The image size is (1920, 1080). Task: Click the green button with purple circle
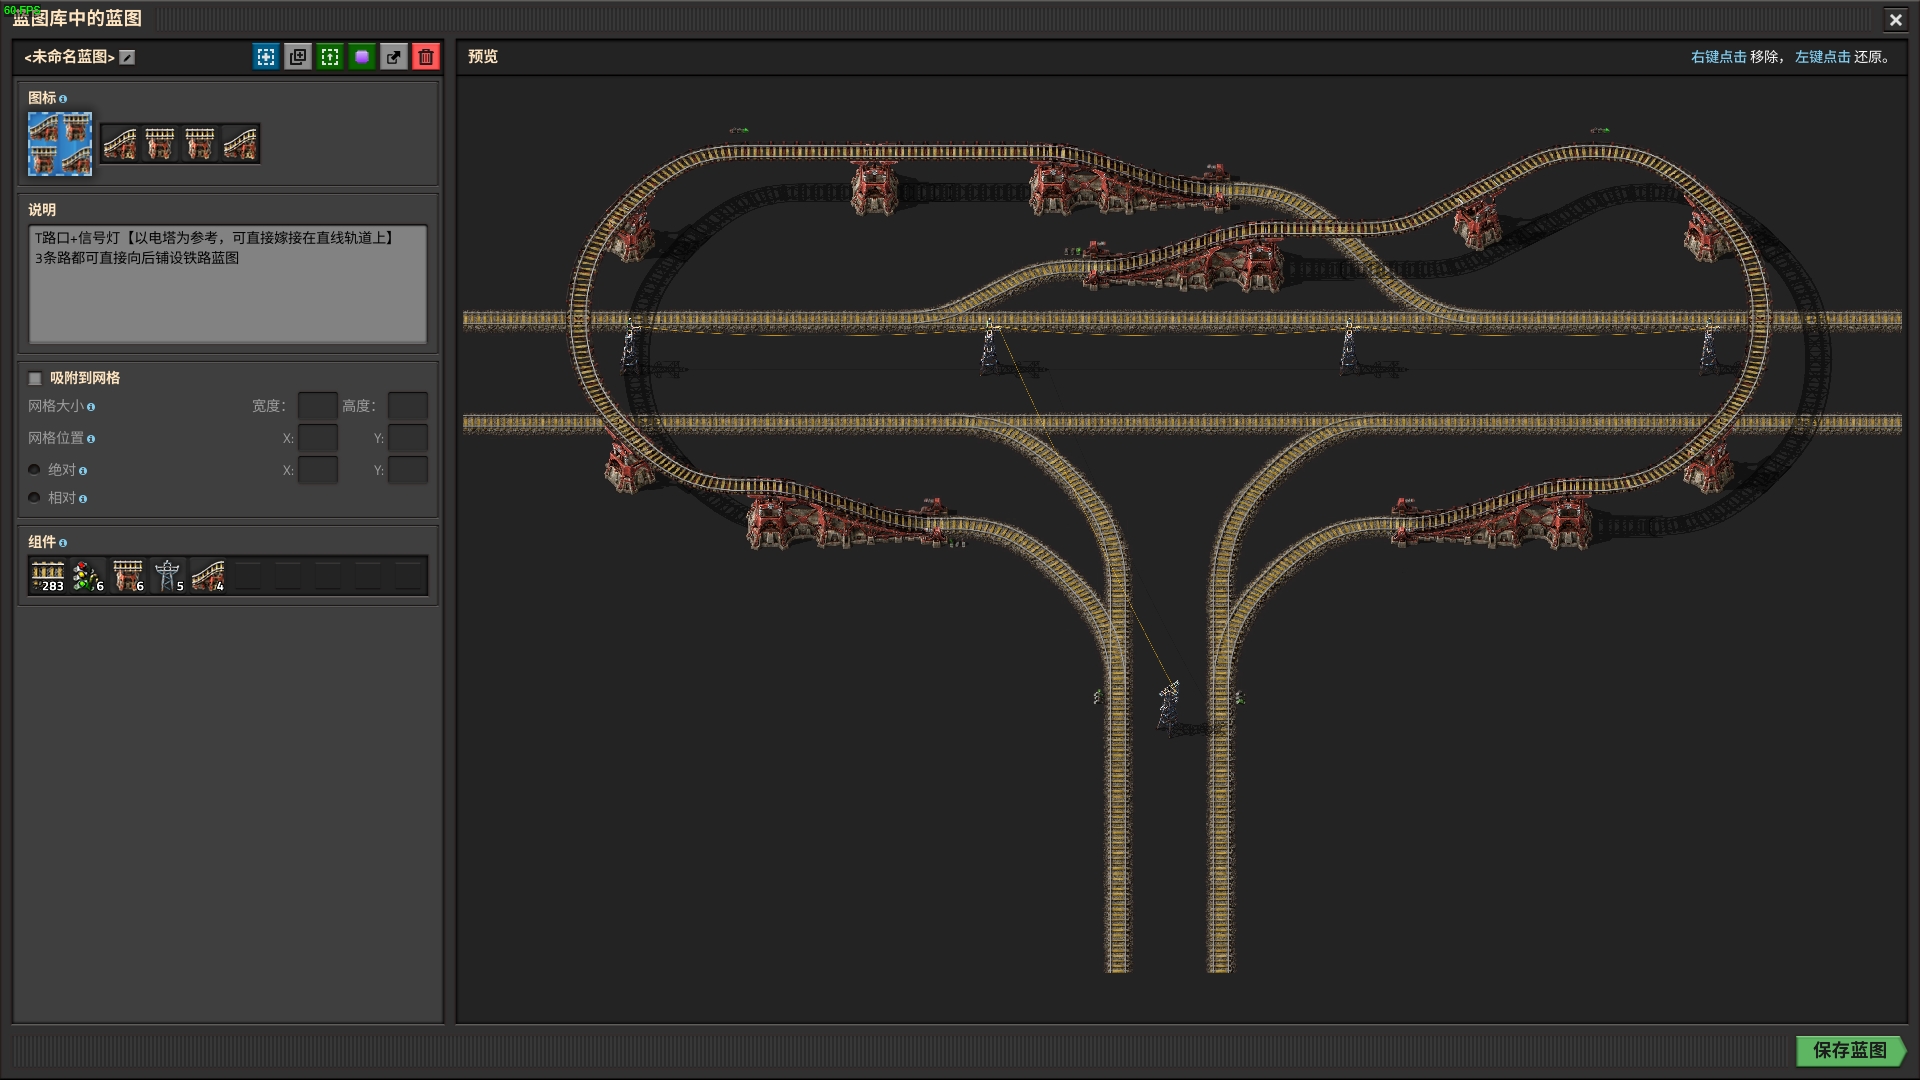[x=362, y=57]
